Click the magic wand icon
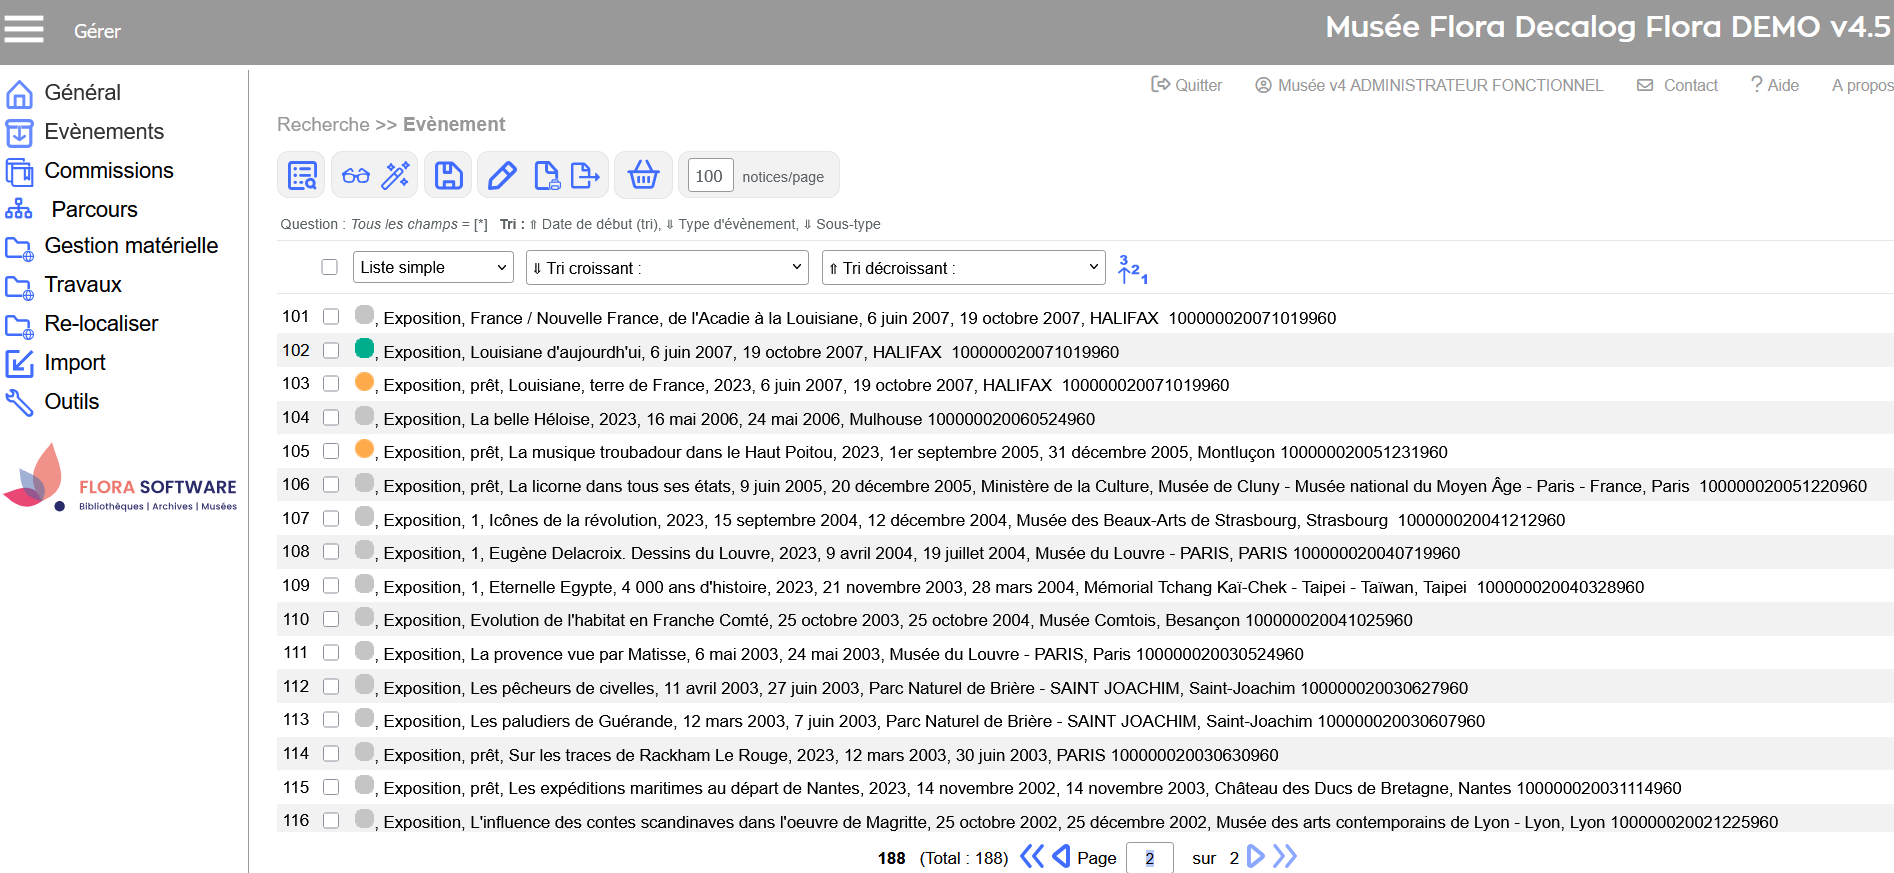The width and height of the screenshot is (1894, 873). [396, 176]
